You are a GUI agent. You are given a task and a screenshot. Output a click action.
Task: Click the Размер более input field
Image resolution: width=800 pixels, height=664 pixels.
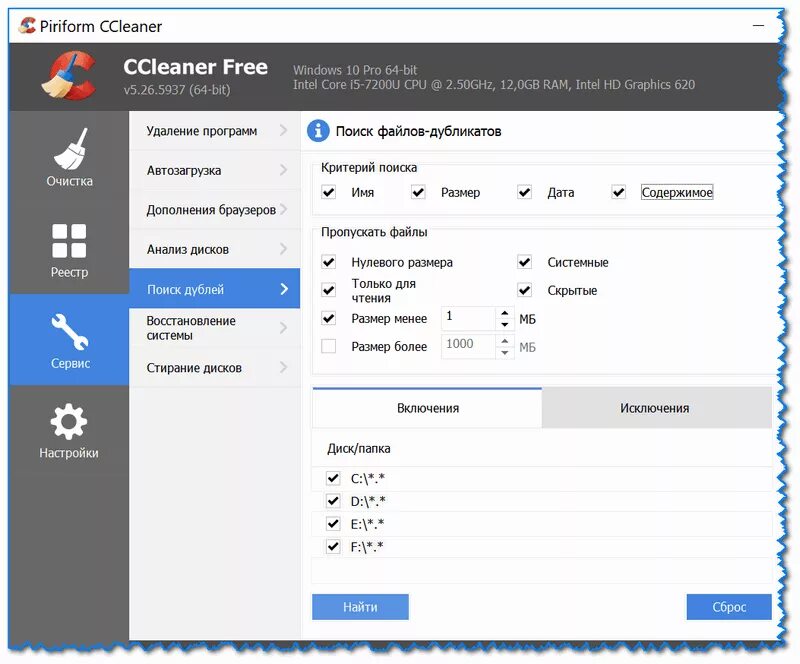(x=468, y=347)
